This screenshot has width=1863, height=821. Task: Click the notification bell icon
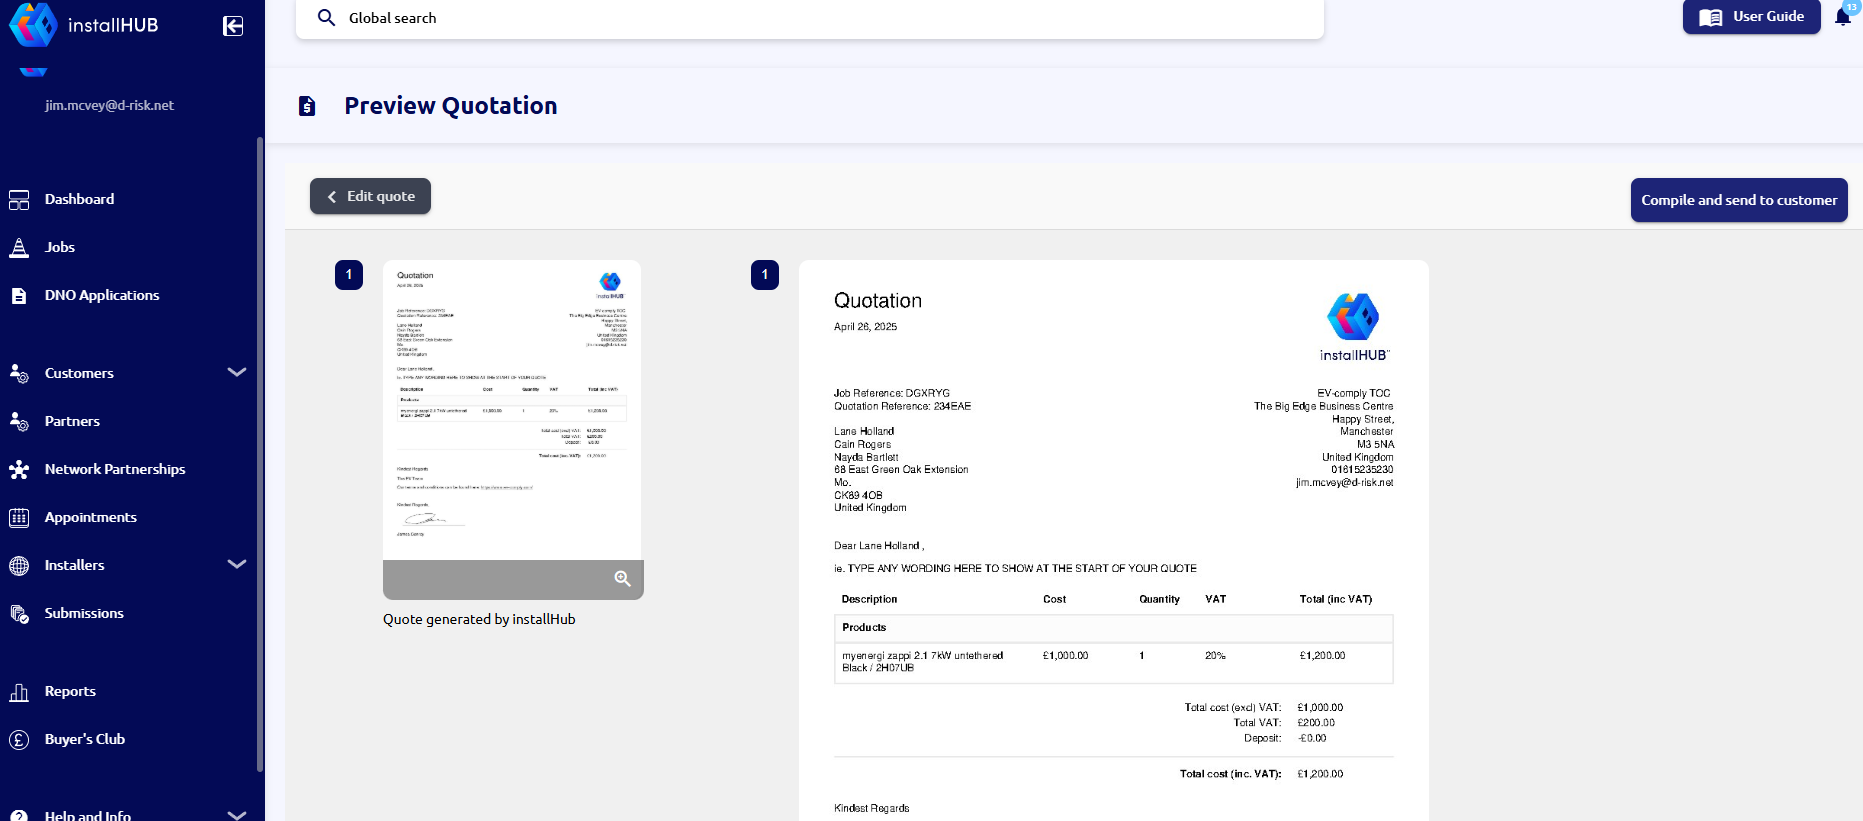[x=1842, y=17]
